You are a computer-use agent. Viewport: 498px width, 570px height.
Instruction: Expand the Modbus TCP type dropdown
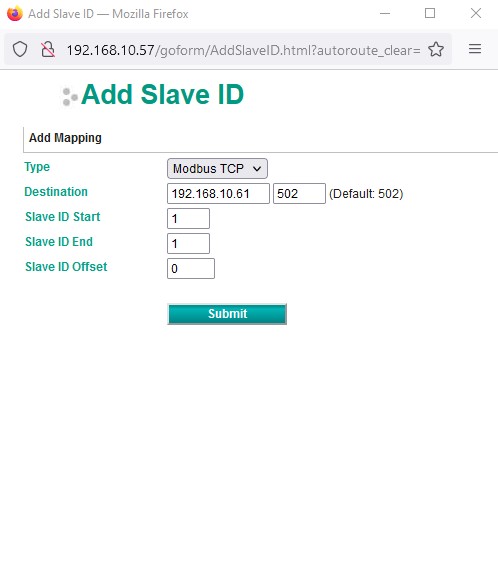[x=217, y=169]
